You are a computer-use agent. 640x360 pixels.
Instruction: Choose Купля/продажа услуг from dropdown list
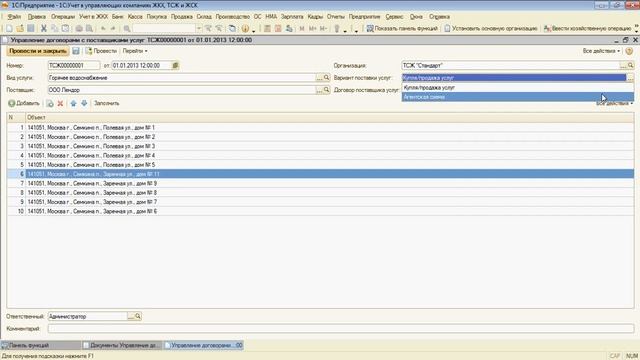click(518, 87)
